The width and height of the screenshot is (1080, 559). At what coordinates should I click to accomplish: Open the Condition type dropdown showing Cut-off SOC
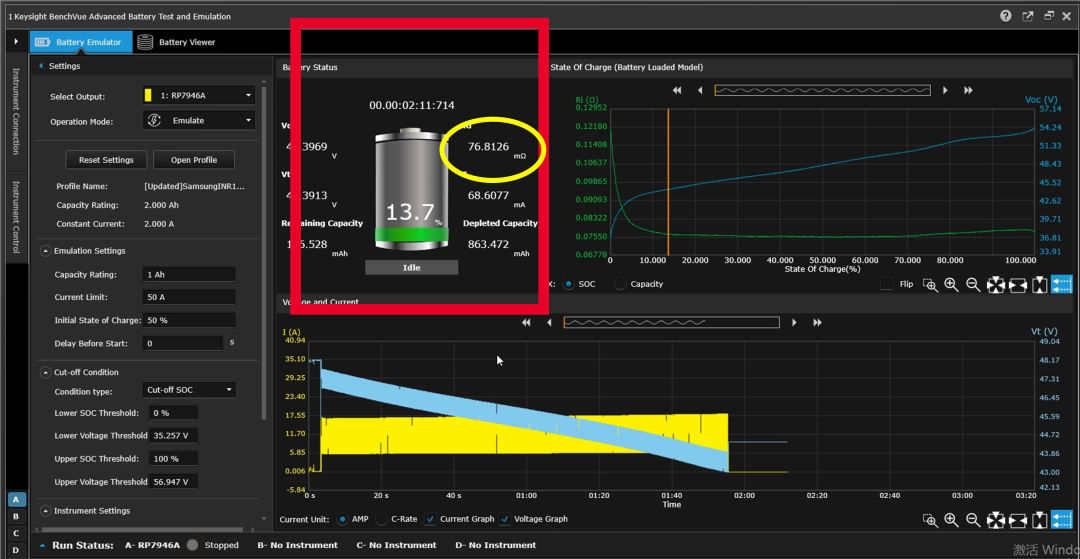tap(189, 390)
